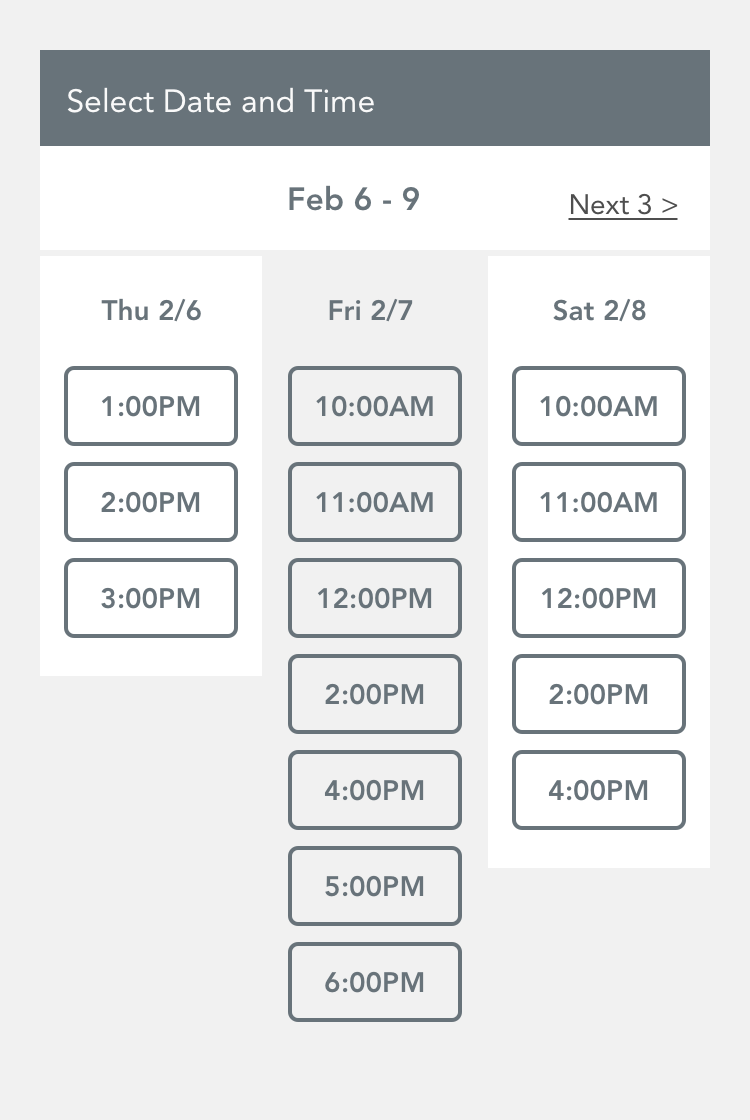750x1120 pixels.
Task: Select Saturday 10:00AM time slot
Action: 599,406
